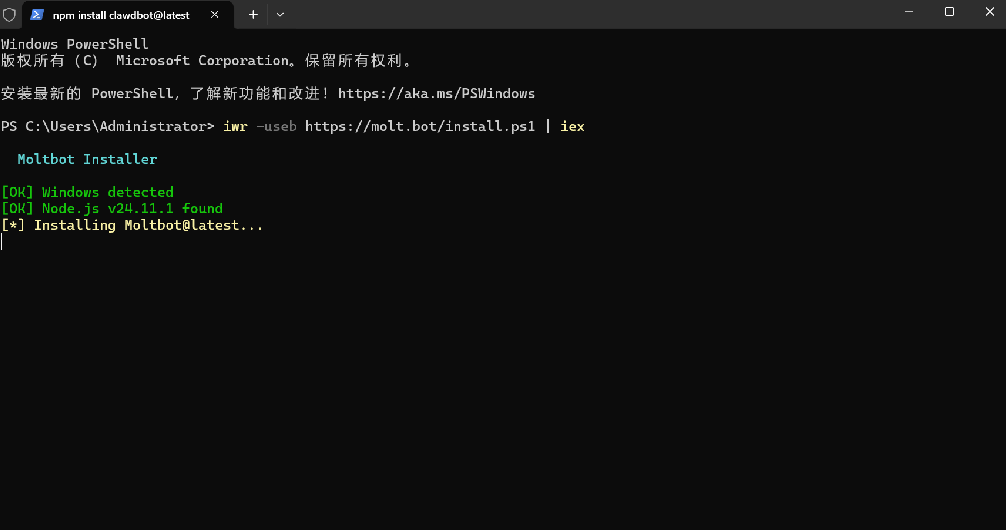Image resolution: width=1006 pixels, height=530 pixels.
Task: Select the npm install clawdbot@latest tab
Action: click(x=120, y=15)
